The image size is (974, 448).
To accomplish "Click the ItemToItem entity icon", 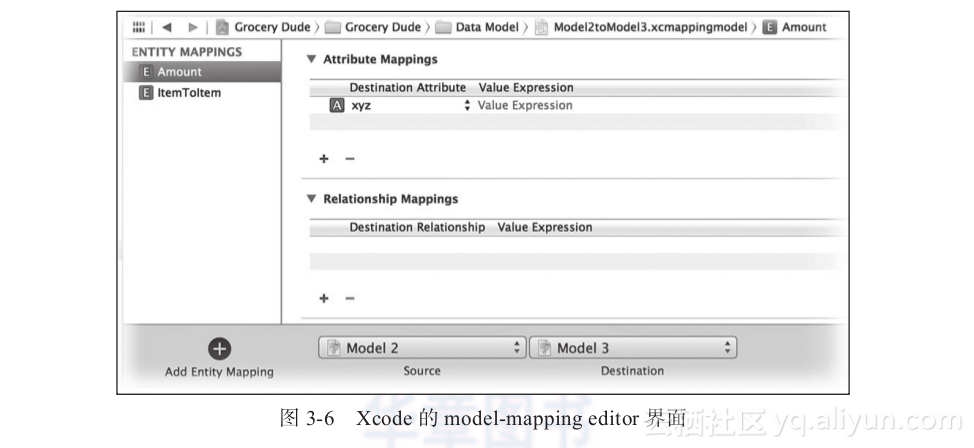I will pyautogui.click(x=146, y=93).
